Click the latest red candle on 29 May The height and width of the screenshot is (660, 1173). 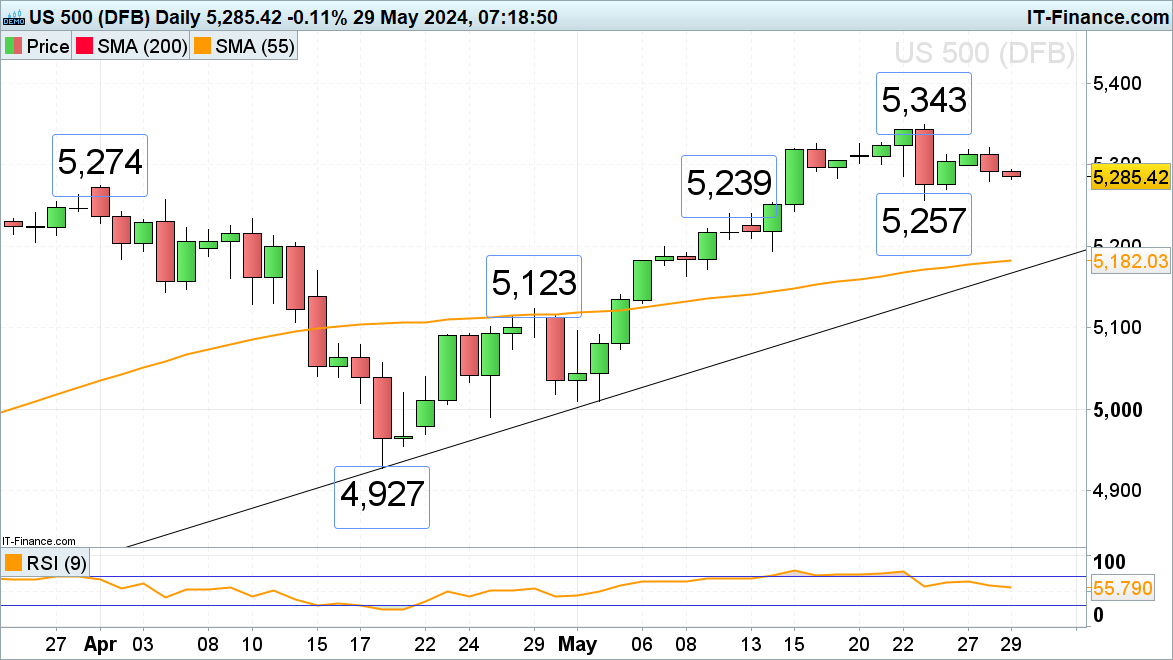[x=1011, y=174]
